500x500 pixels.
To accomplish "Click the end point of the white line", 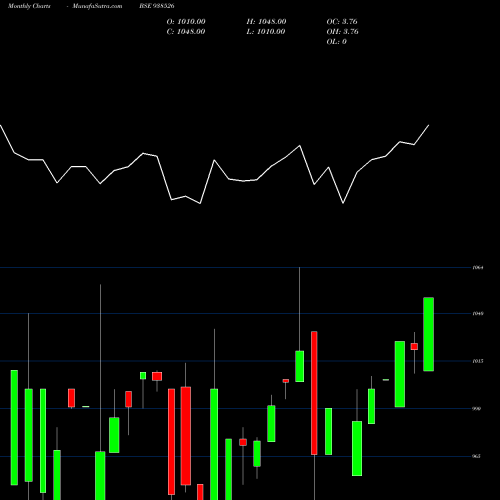I will click(x=429, y=125).
